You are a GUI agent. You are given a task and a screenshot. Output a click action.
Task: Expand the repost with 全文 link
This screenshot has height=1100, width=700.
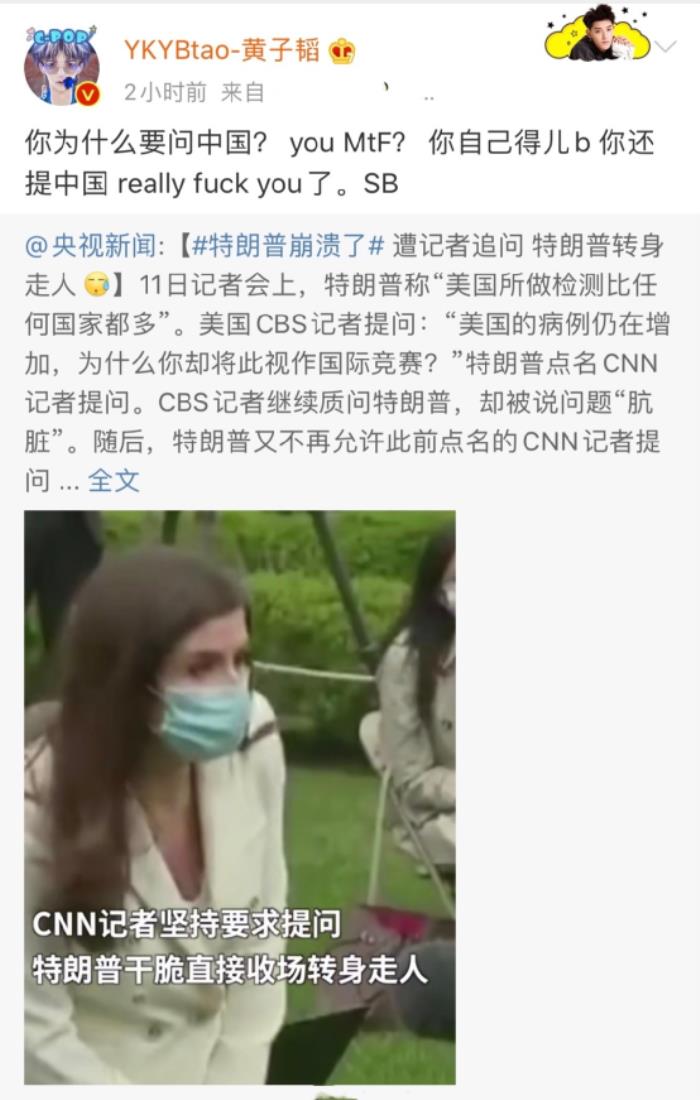(x=113, y=481)
